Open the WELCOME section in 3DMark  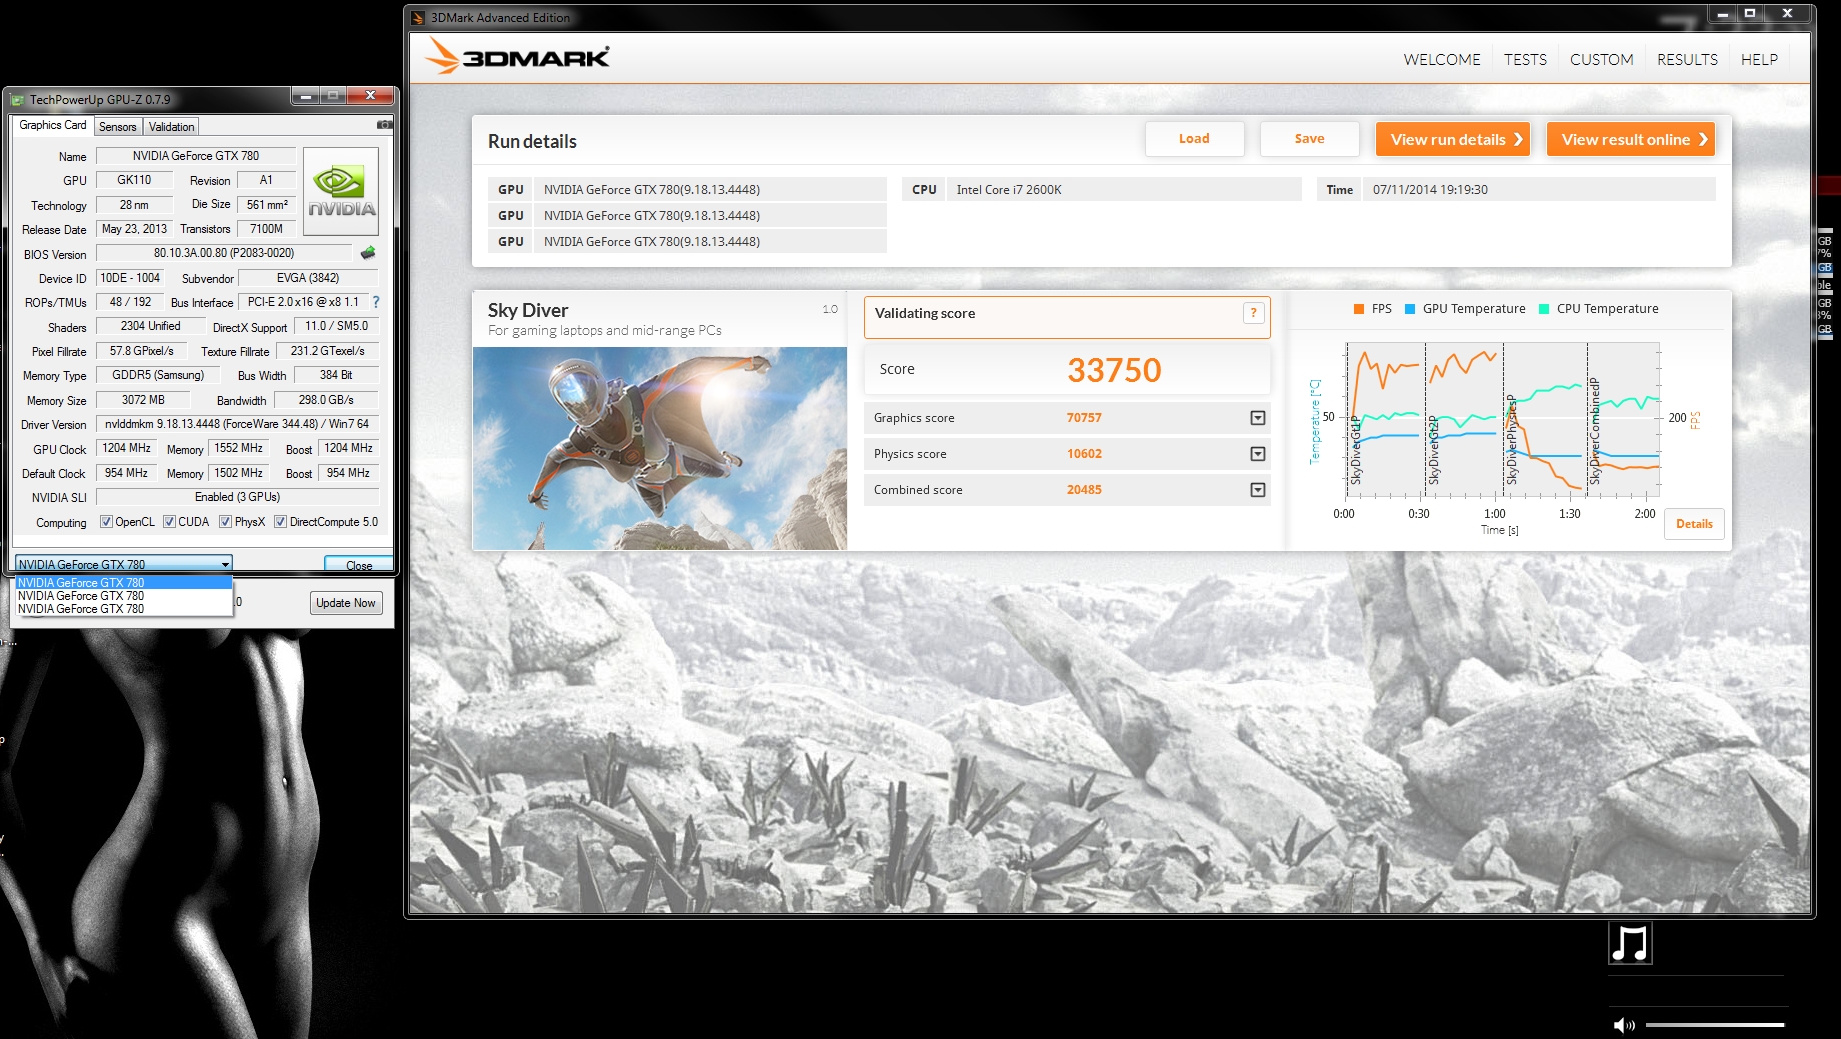coord(1442,60)
